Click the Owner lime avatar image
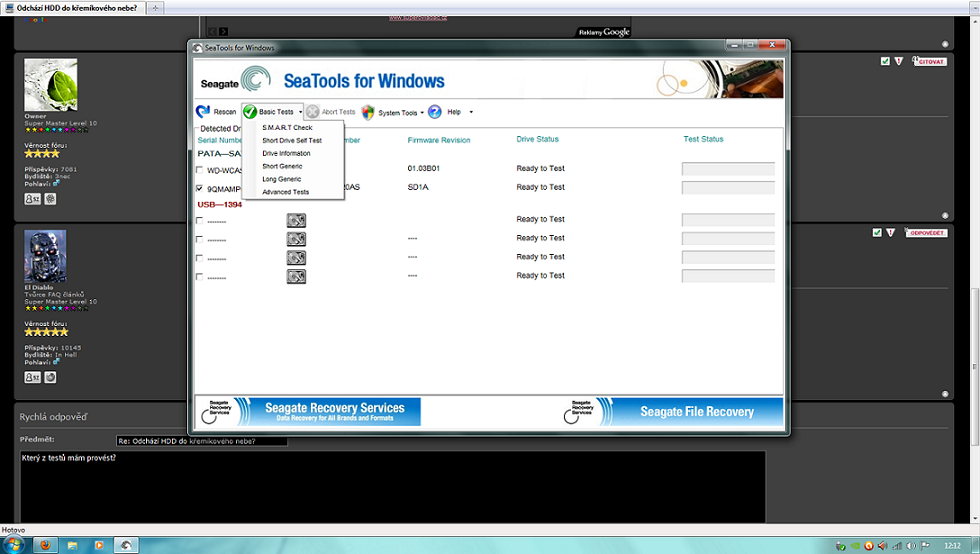 coord(51,85)
